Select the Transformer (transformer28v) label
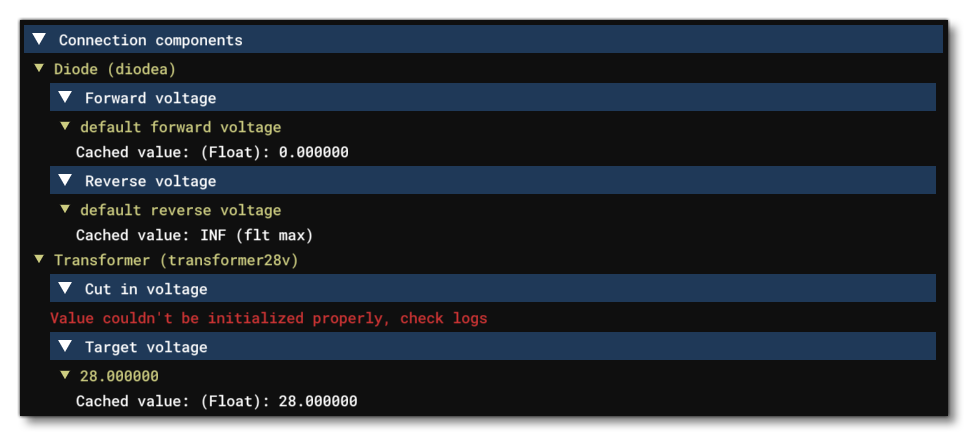The image size is (968, 436). (177, 259)
